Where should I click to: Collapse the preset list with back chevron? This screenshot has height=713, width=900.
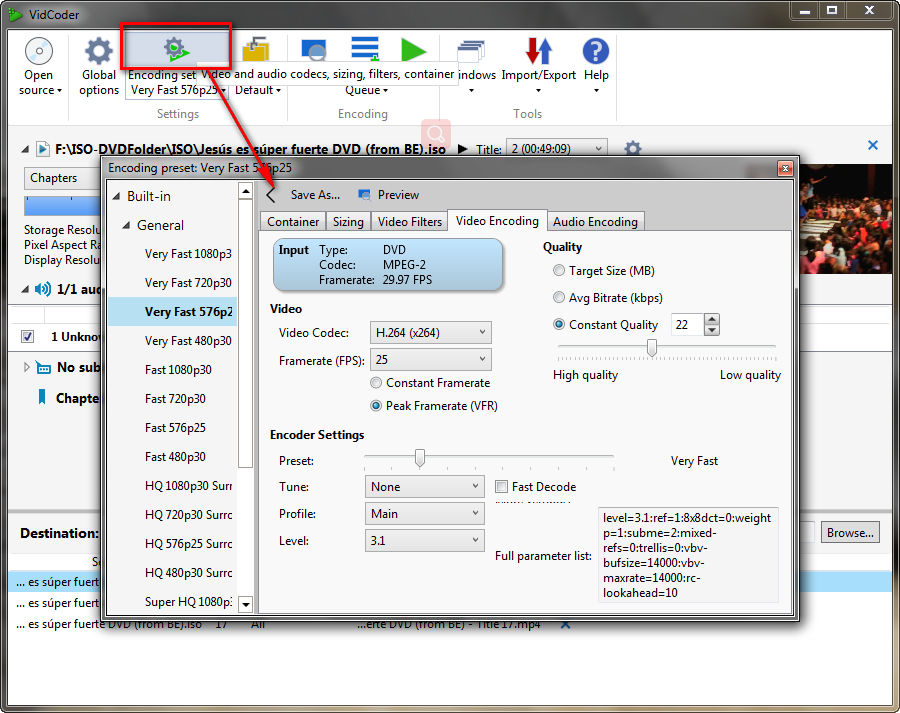coord(271,195)
